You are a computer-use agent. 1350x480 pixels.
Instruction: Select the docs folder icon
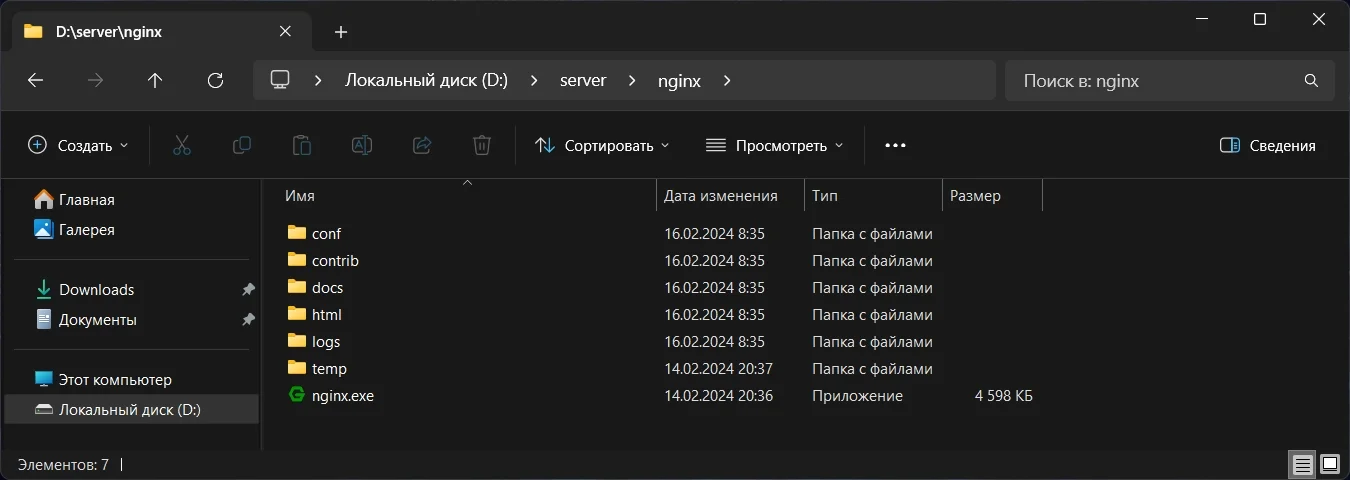click(296, 287)
